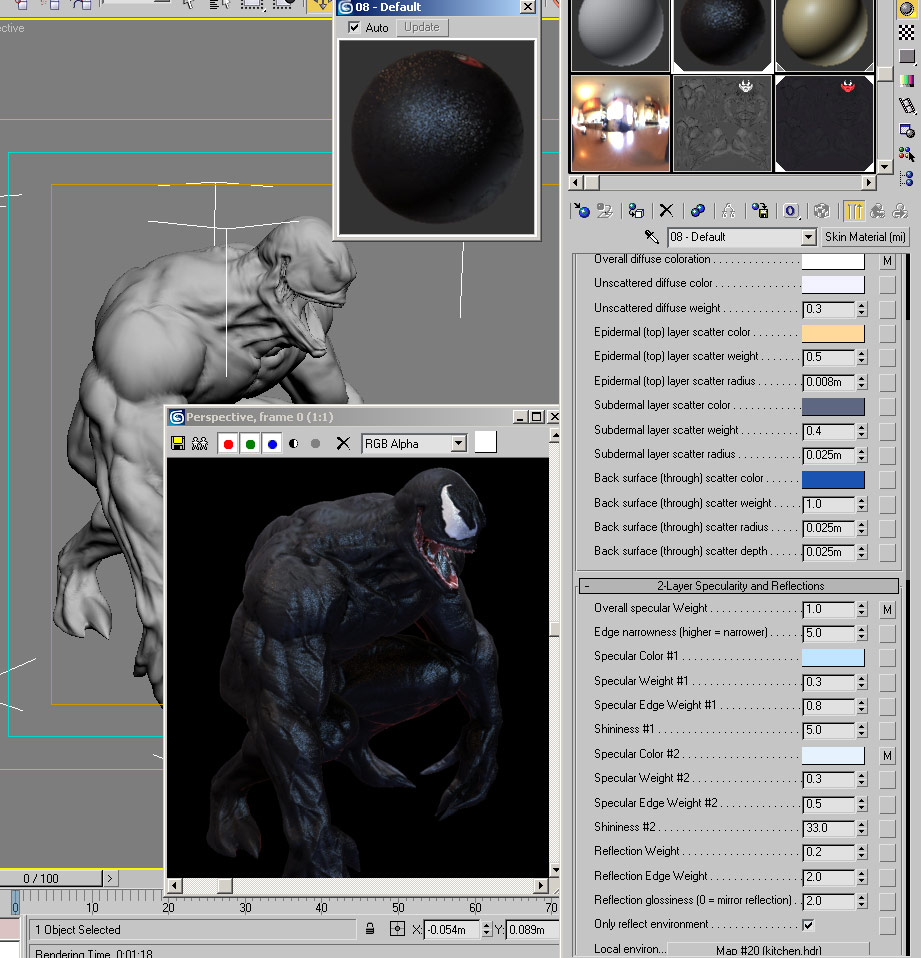Uncheck Auto in 08 - Default preview
This screenshot has height=958, width=921.
click(x=354, y=27)
